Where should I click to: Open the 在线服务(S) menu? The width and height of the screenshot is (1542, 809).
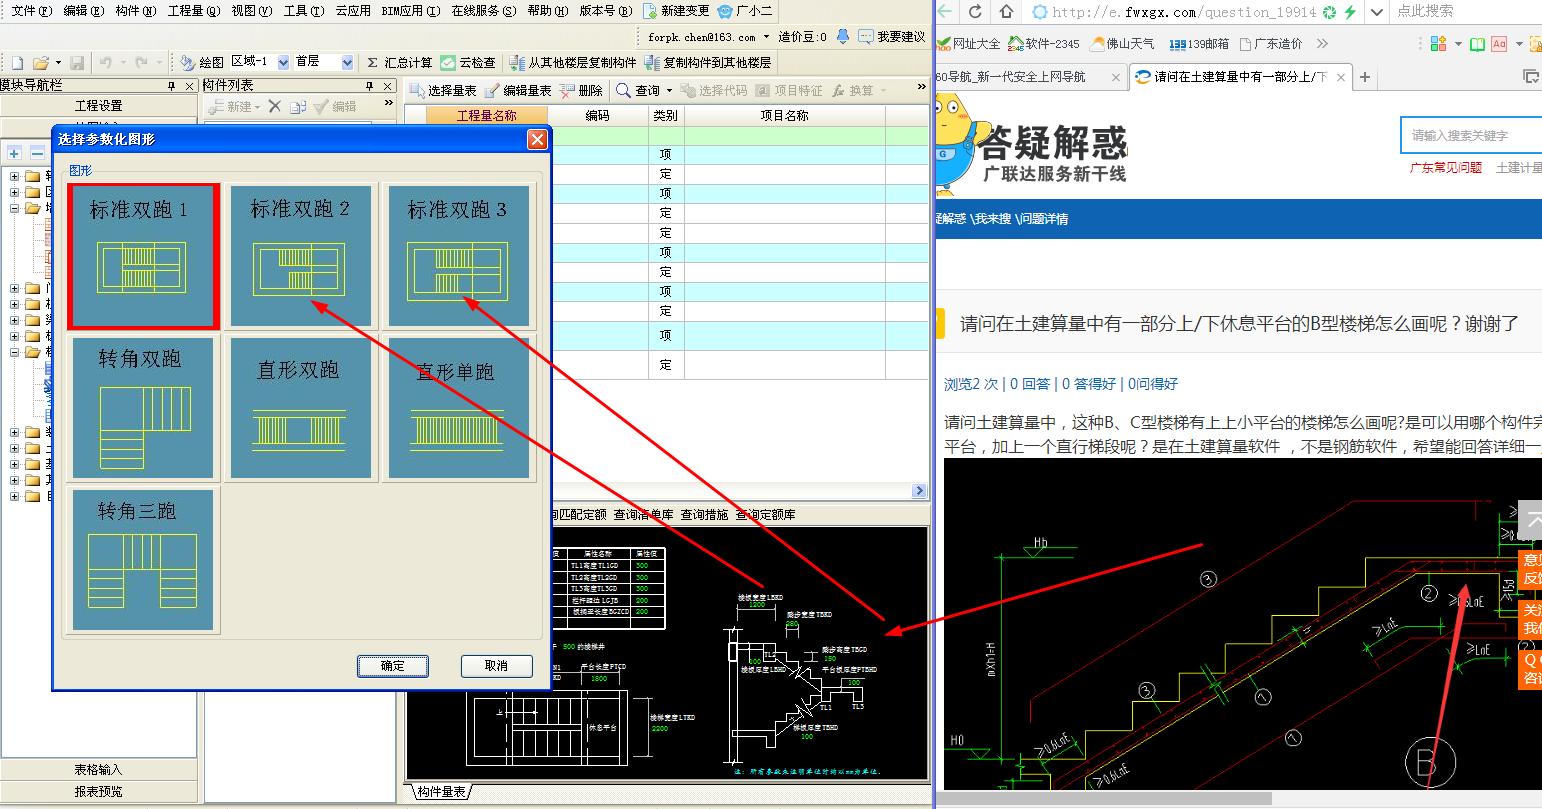(x=483, y=11)
